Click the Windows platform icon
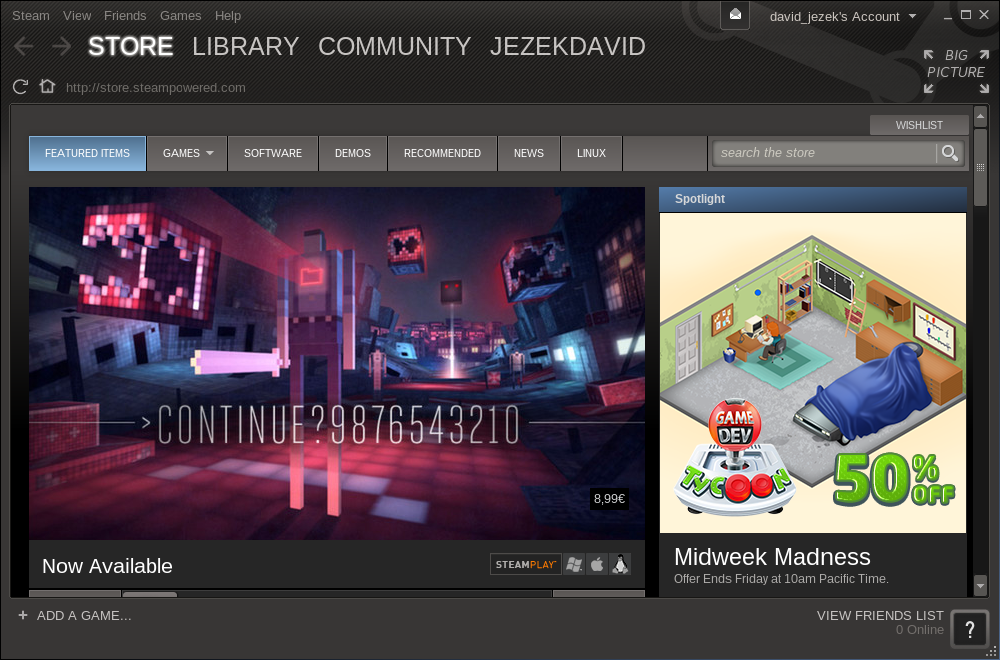This screenshot has height=660, width=1000. tap(574, 564)
